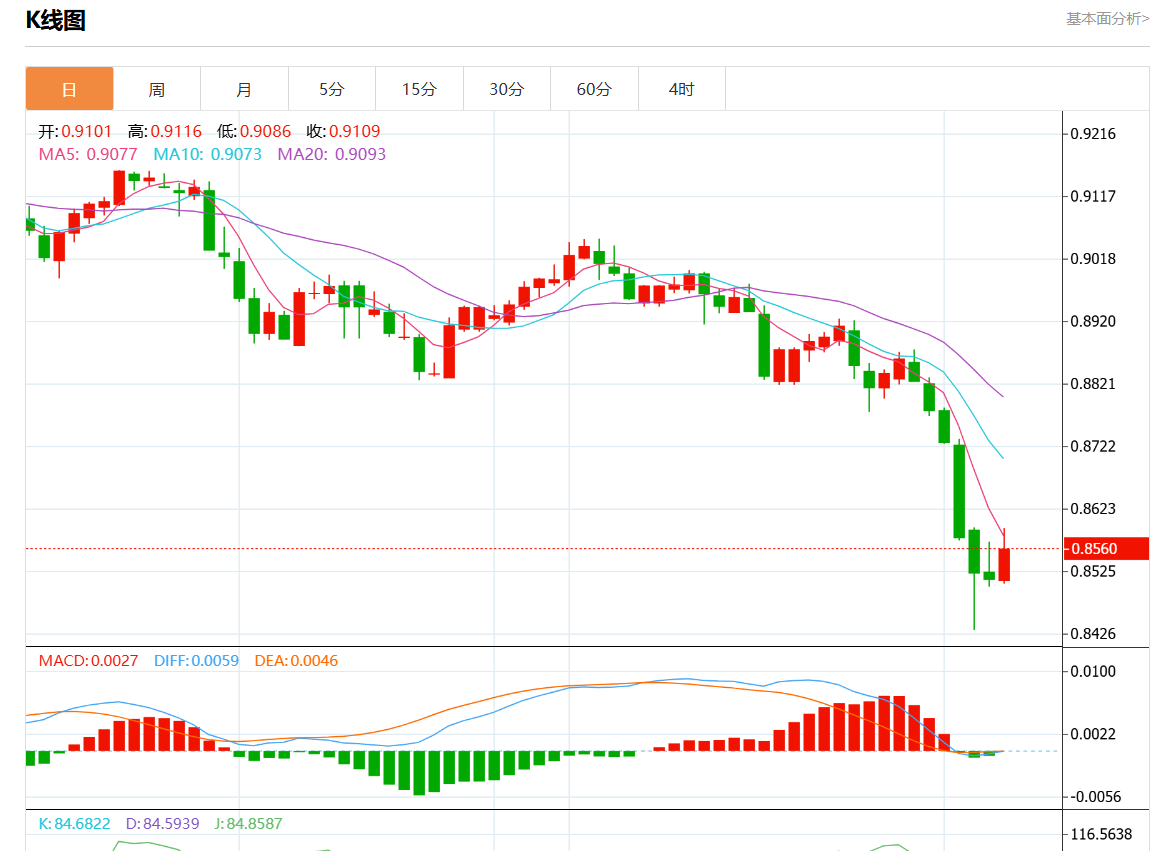Click the low price 低:0.9086
The width and height of the screenshot is (1175, 851).
(x=254, y=131)
